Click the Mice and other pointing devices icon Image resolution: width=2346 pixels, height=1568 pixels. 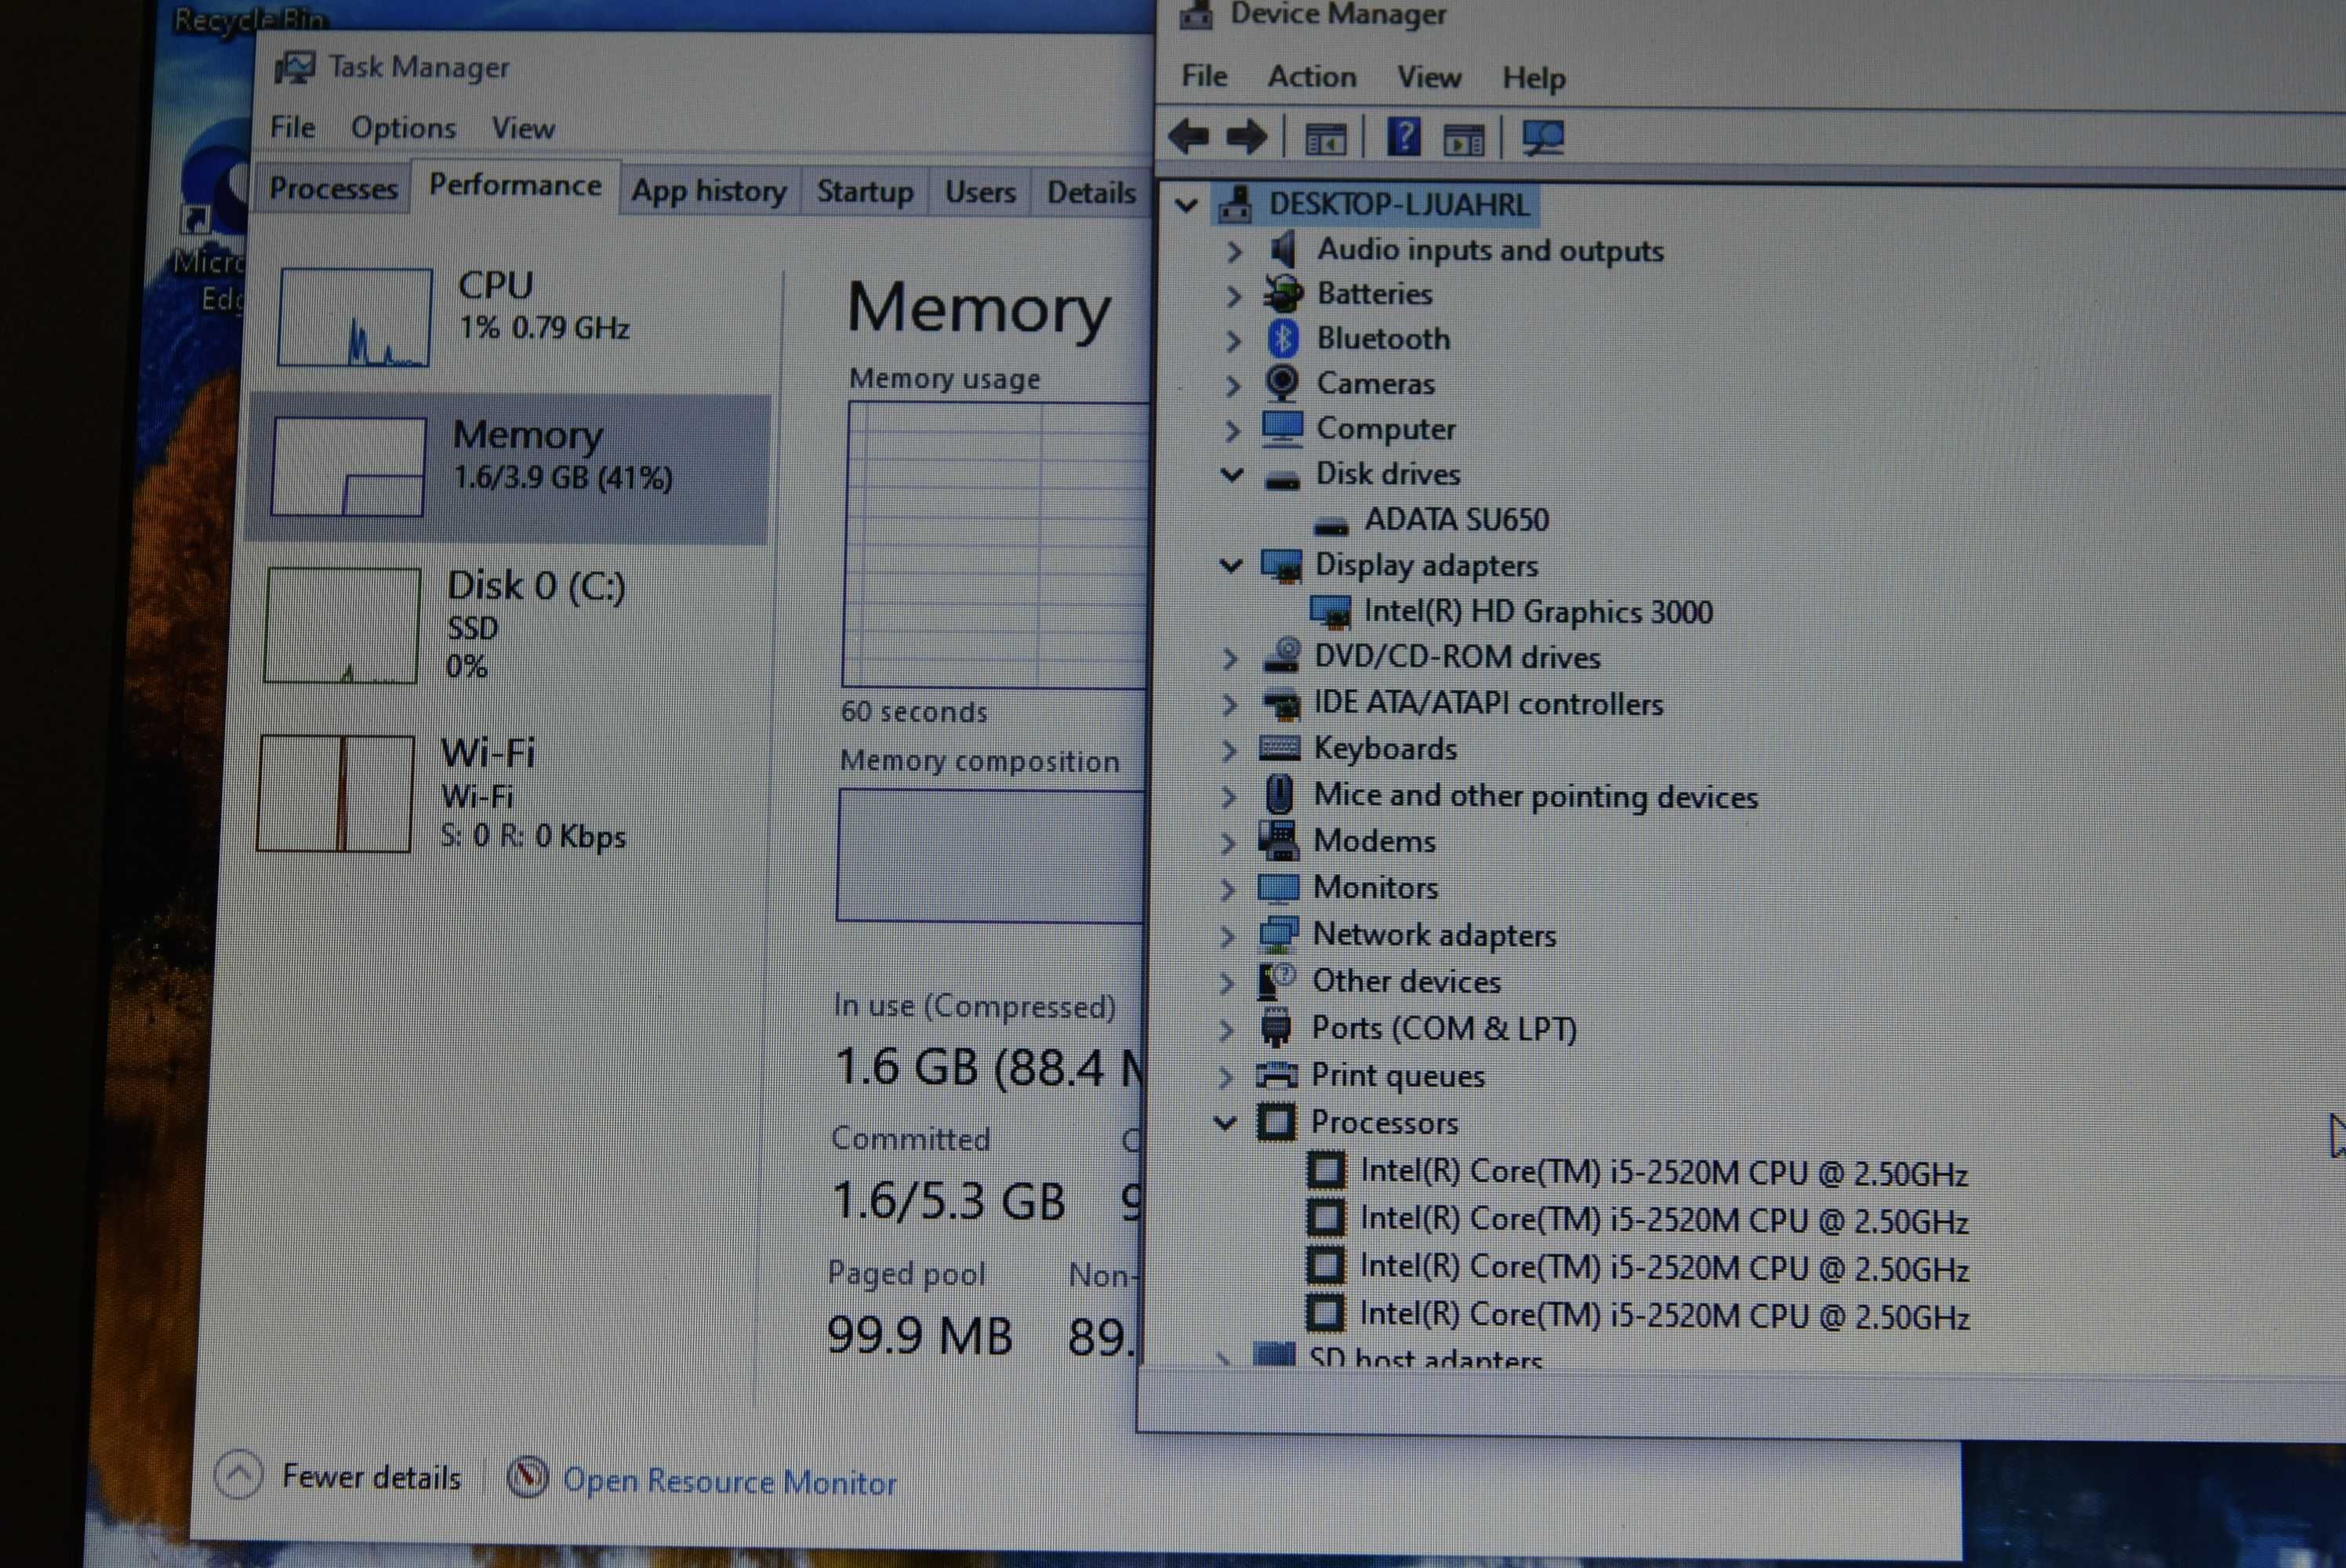click(1279, 795)
